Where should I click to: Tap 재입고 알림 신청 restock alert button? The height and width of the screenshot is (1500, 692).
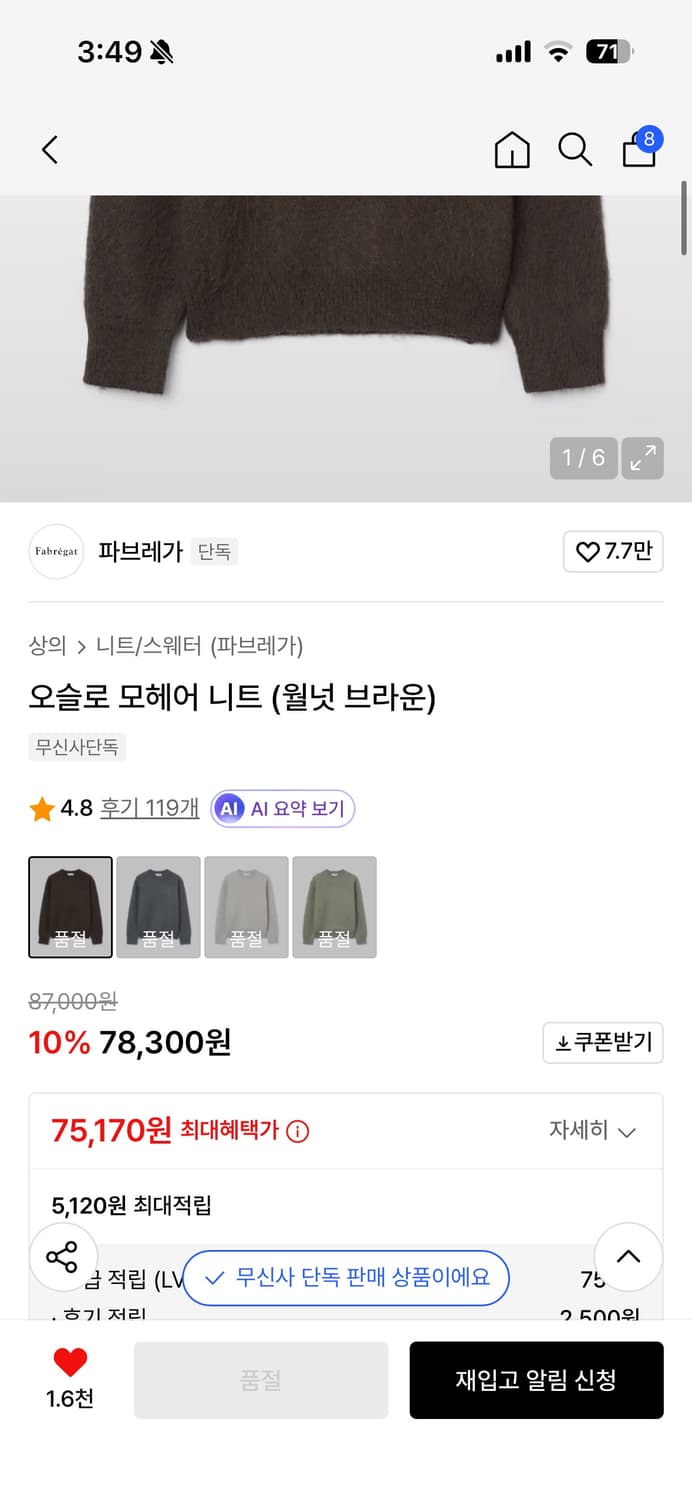(536, 1380)
